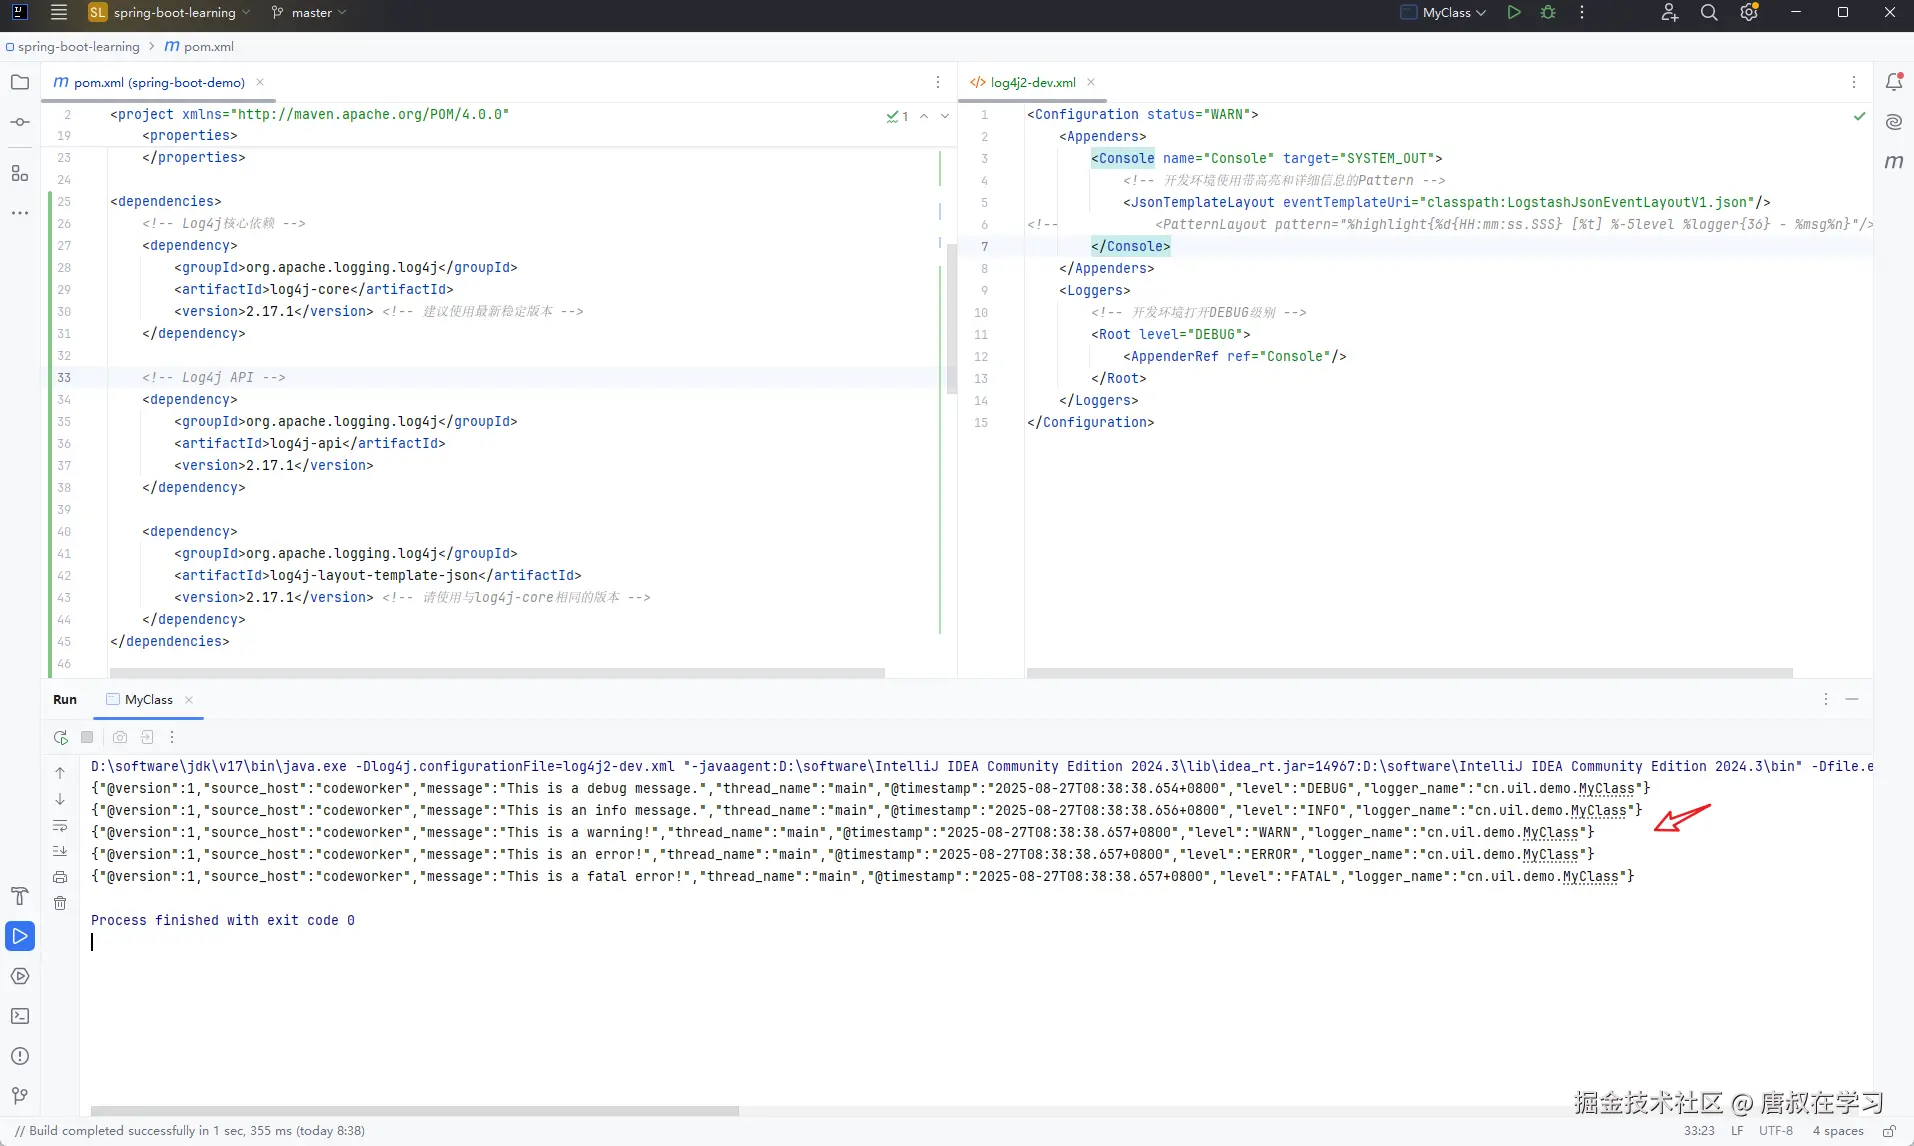Open the Terminal tool window
The height and width of the screenshot is (1146, 1914).
(20, 1016)
